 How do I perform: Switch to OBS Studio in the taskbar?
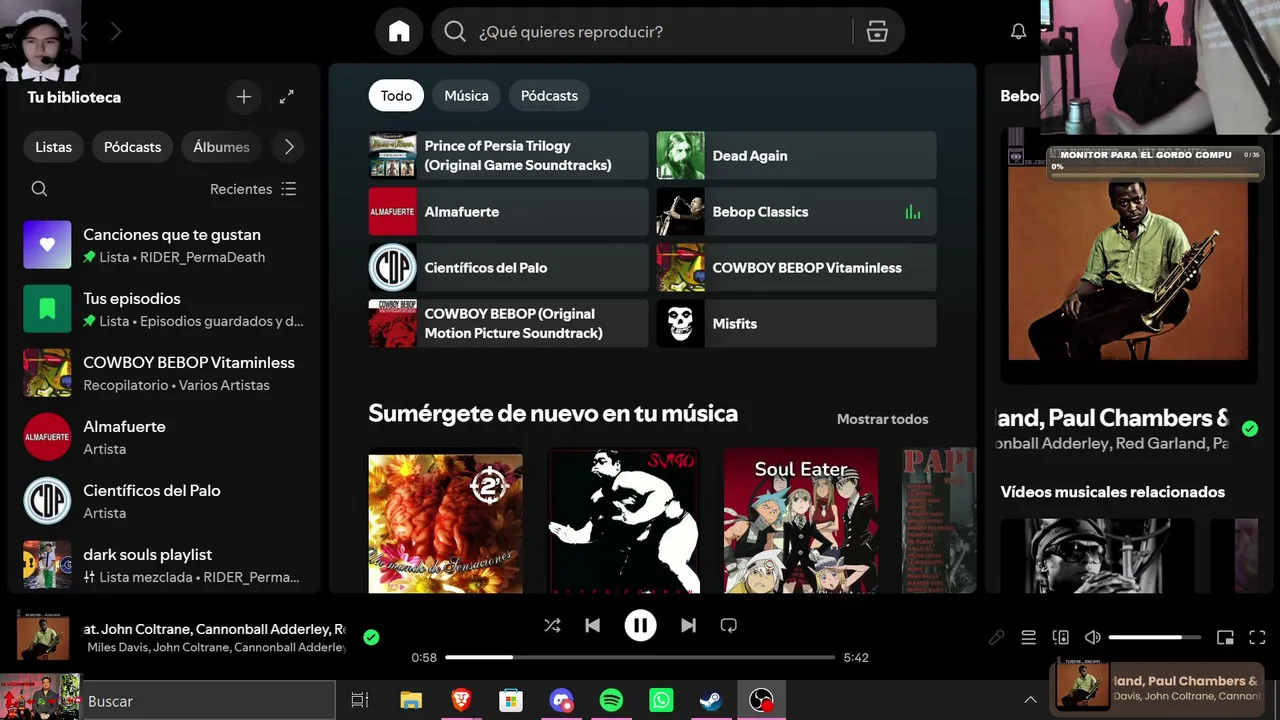pyautogui.click(x=761, y=701)
